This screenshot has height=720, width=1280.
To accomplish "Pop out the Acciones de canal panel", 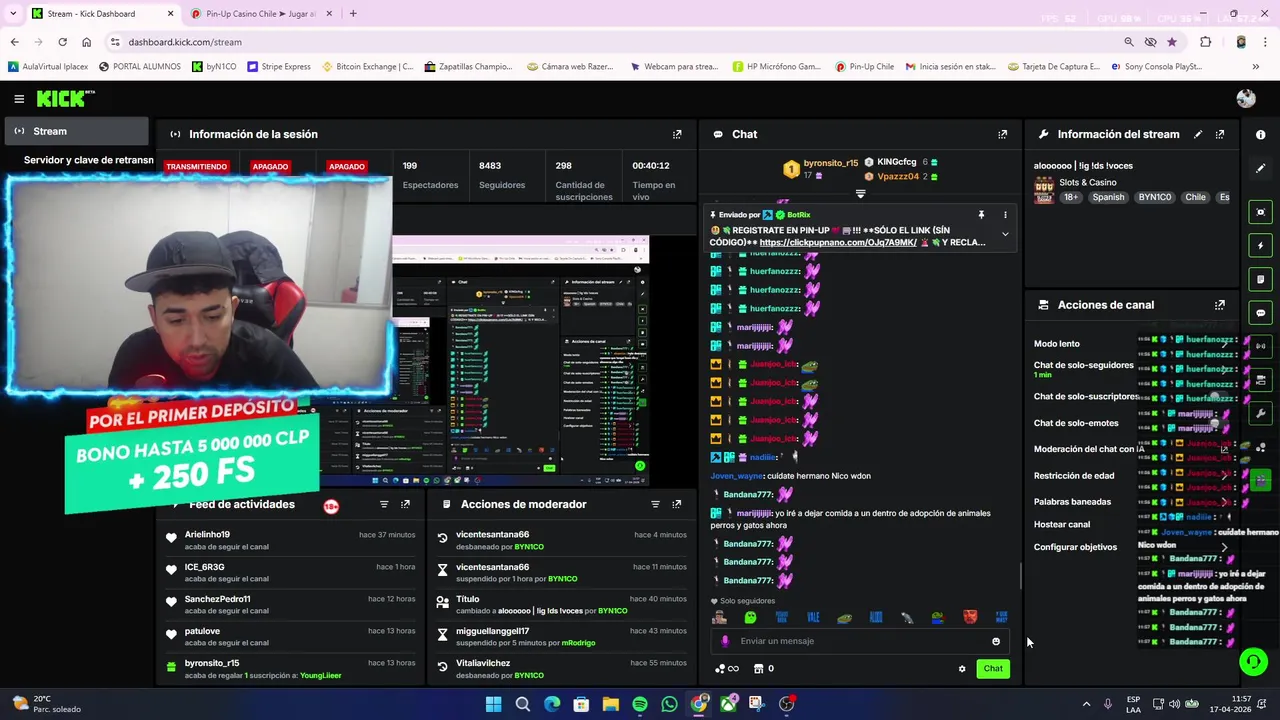I will pyautogui.click(x=1220, y=305).
